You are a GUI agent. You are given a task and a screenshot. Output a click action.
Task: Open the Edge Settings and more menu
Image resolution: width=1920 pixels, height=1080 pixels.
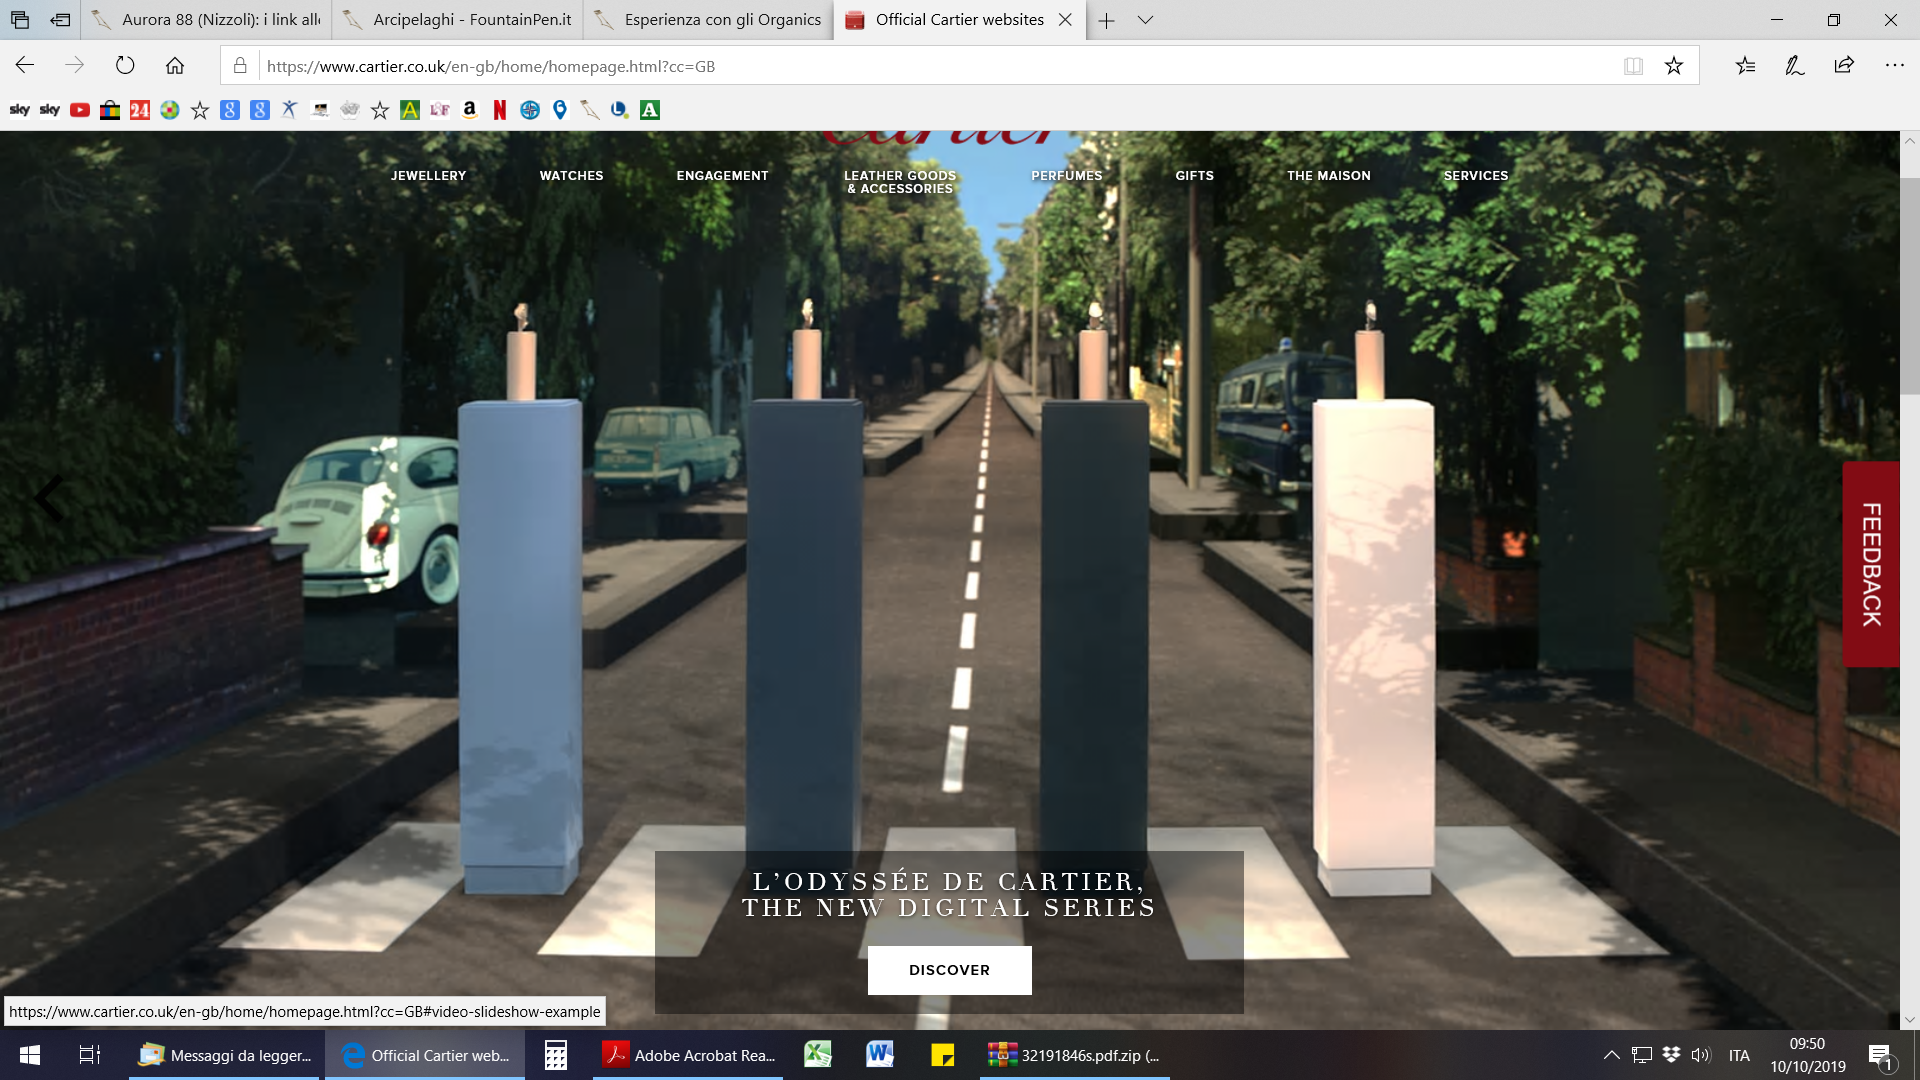pos(1894,66)
